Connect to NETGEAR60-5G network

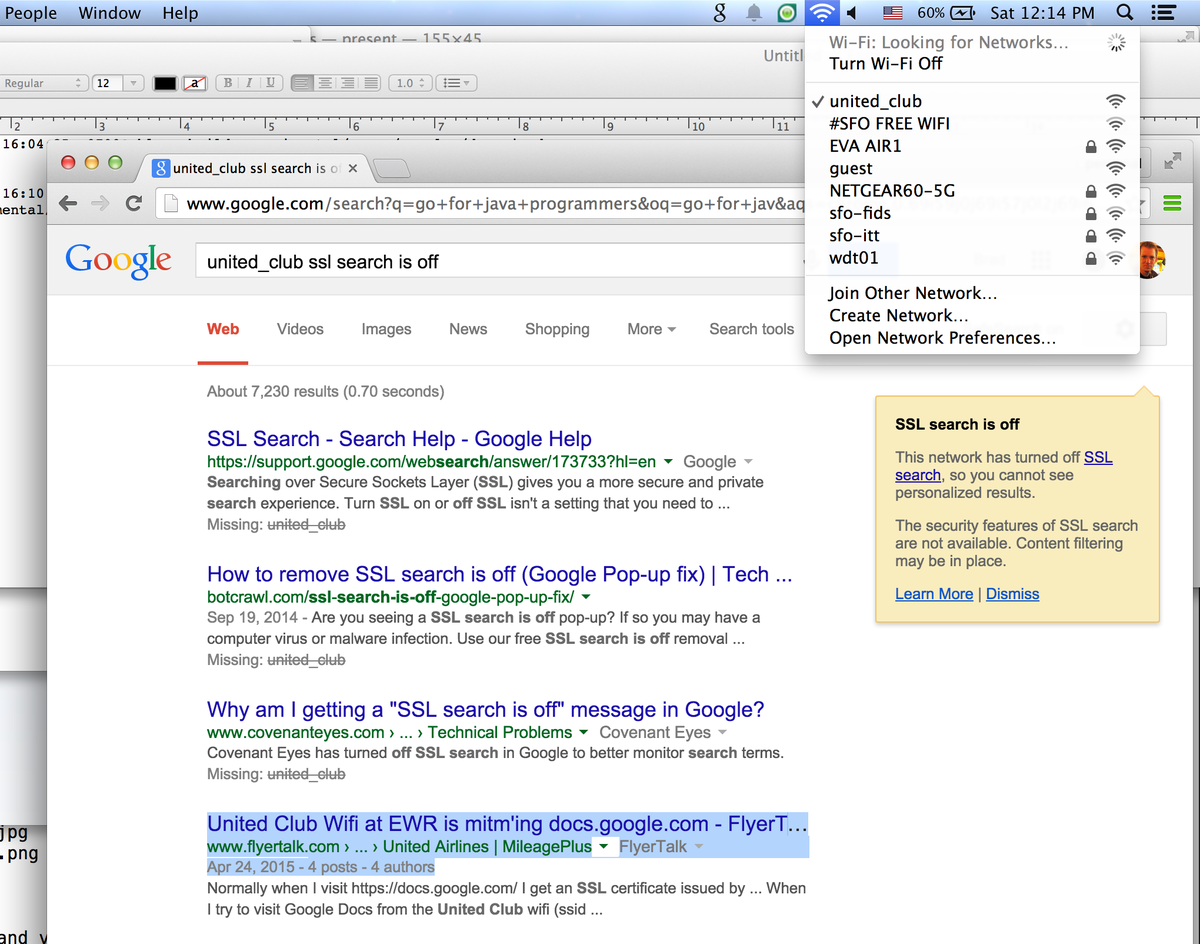pos(972,190)
